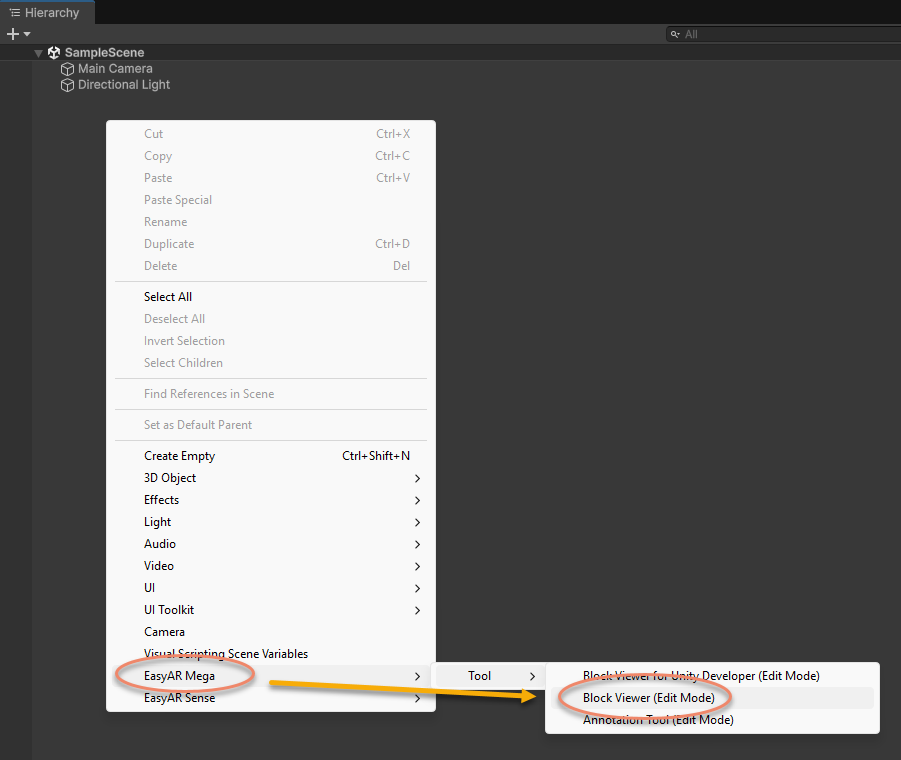The width and height of the screenshot is (901, 760).
Task: Click Duplicate in the context menu
Action: tap(169, 243)
